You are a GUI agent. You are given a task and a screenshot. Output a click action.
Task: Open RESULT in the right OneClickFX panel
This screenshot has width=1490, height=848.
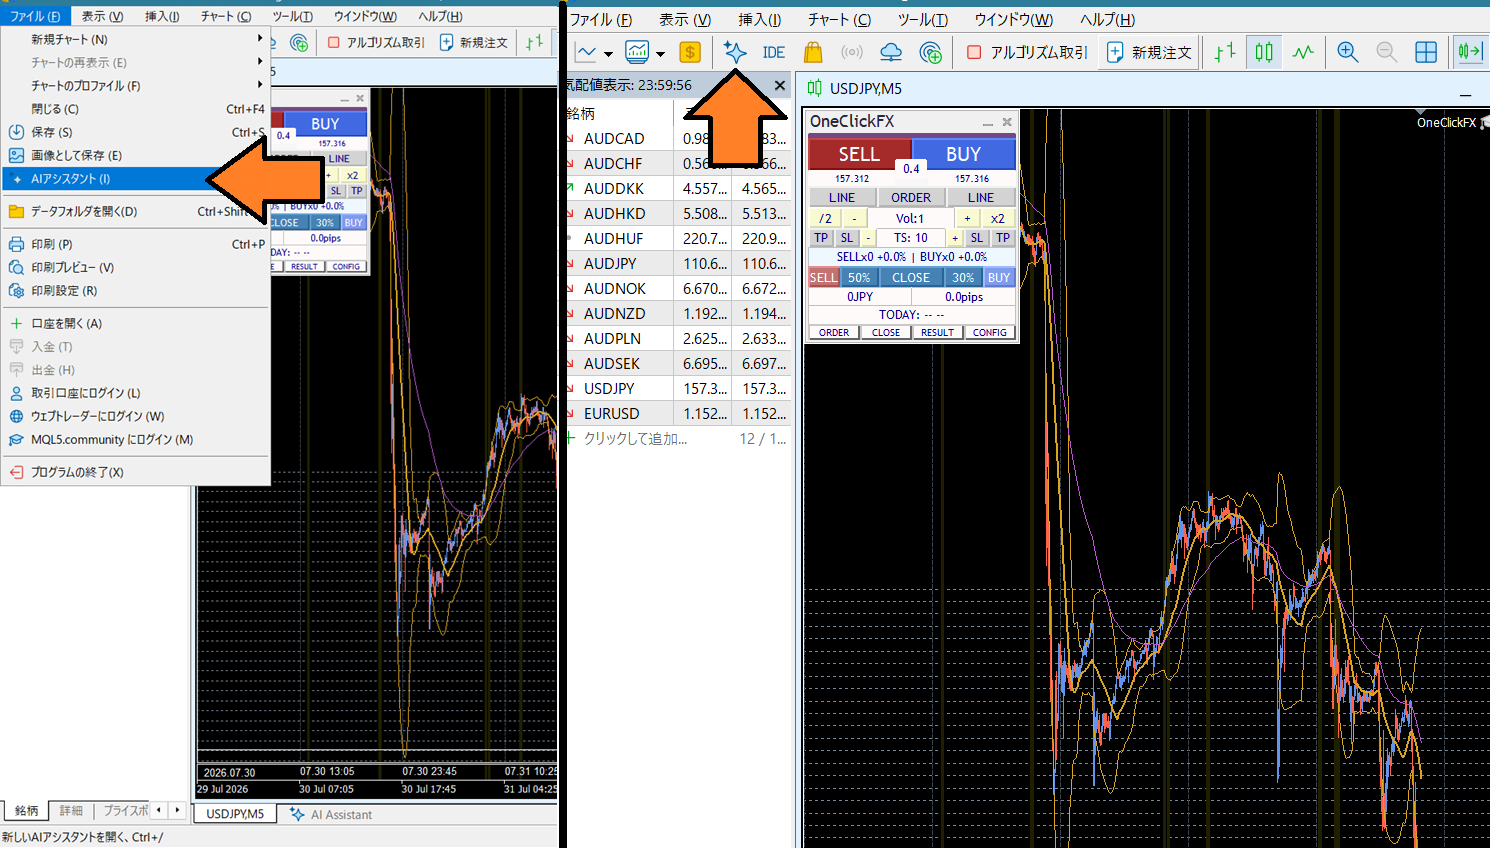click(938, 332)
